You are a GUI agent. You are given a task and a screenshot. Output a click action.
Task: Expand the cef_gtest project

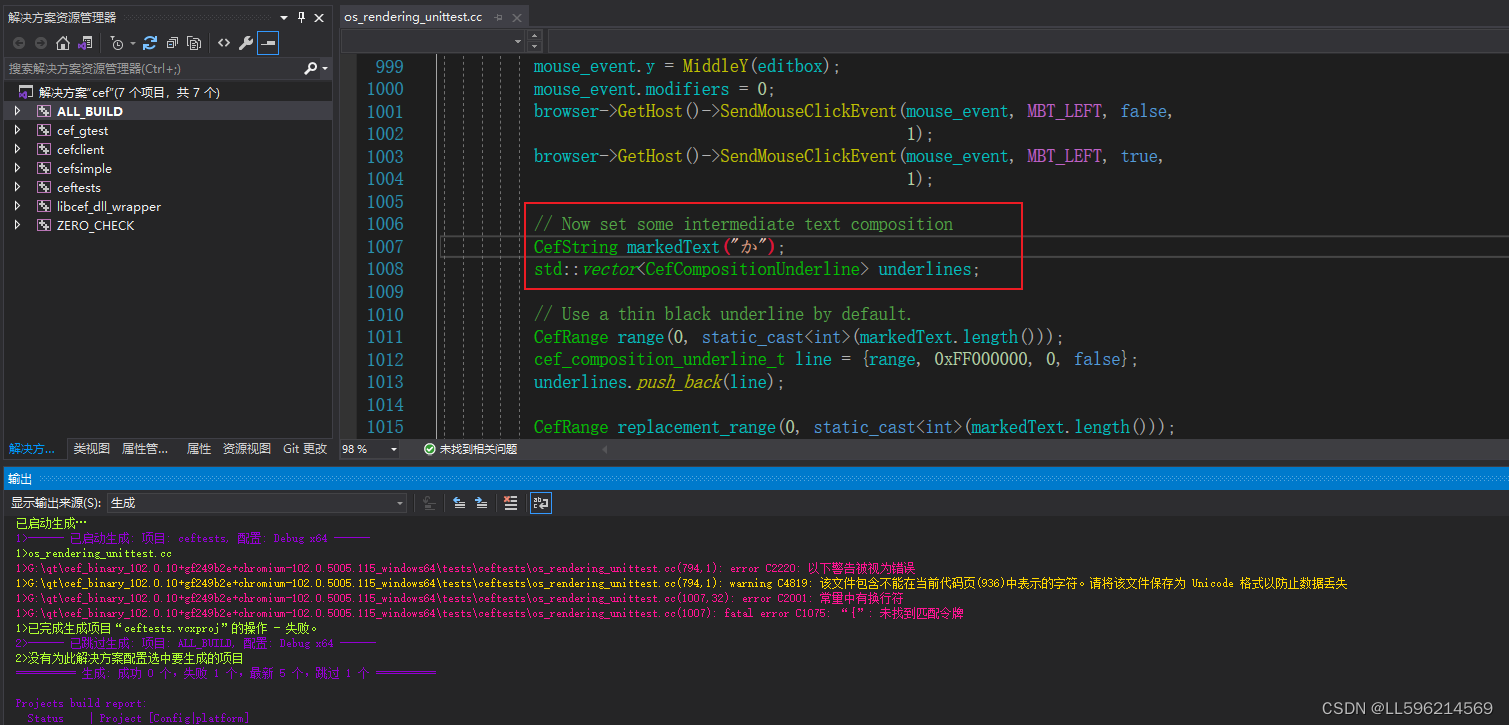tap(17, 130)
